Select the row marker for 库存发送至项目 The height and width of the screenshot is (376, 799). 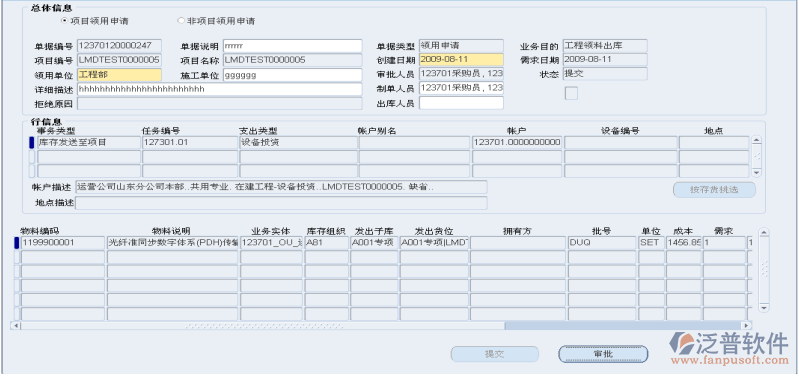pos(32,143)
